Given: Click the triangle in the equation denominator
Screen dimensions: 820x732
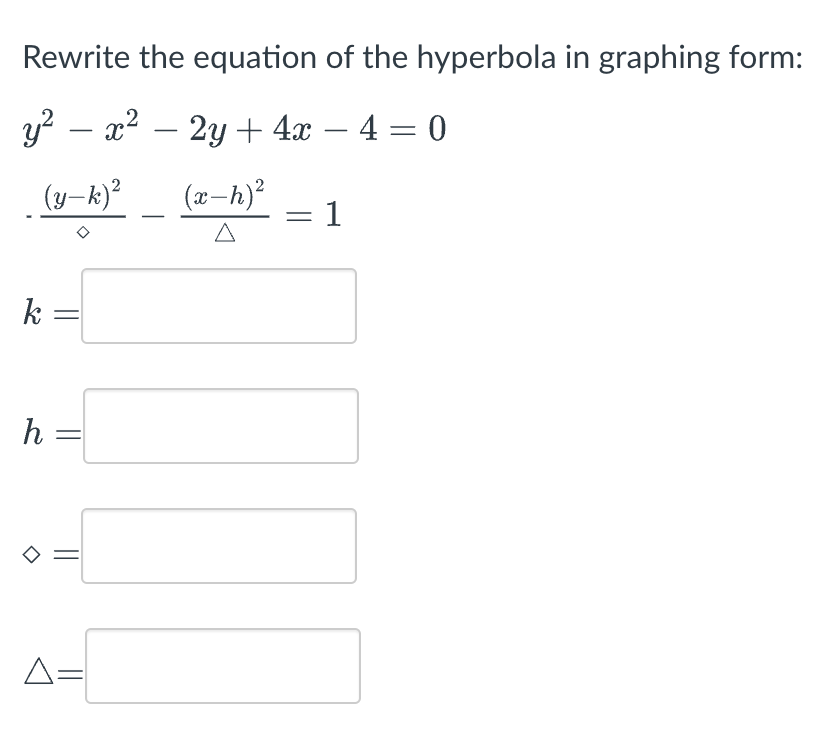Looking at the screenshot, I should click(226, 231).
